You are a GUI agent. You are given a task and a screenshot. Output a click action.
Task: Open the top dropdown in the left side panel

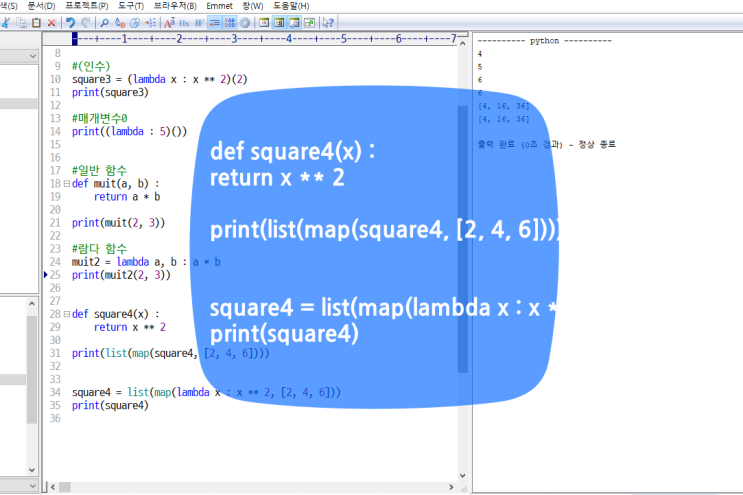pos(33,56)
